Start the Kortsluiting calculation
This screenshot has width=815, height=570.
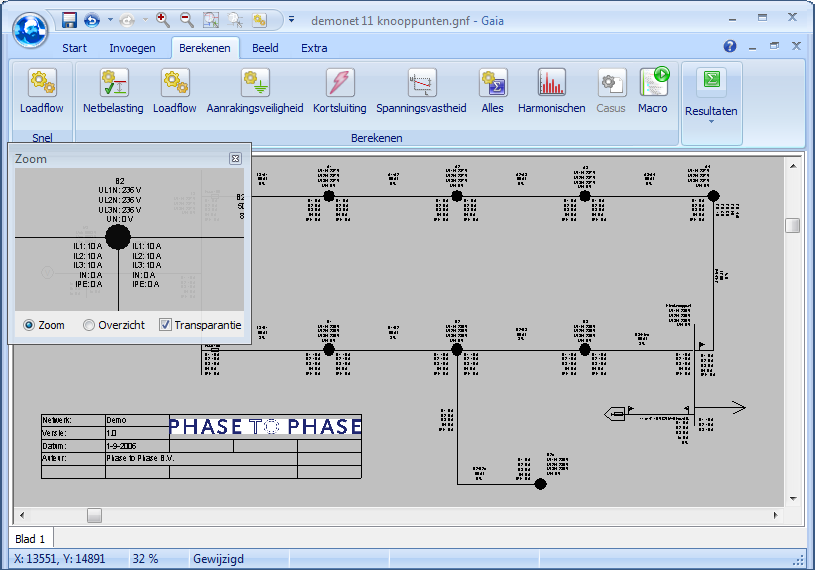click(x=339, y=90)
